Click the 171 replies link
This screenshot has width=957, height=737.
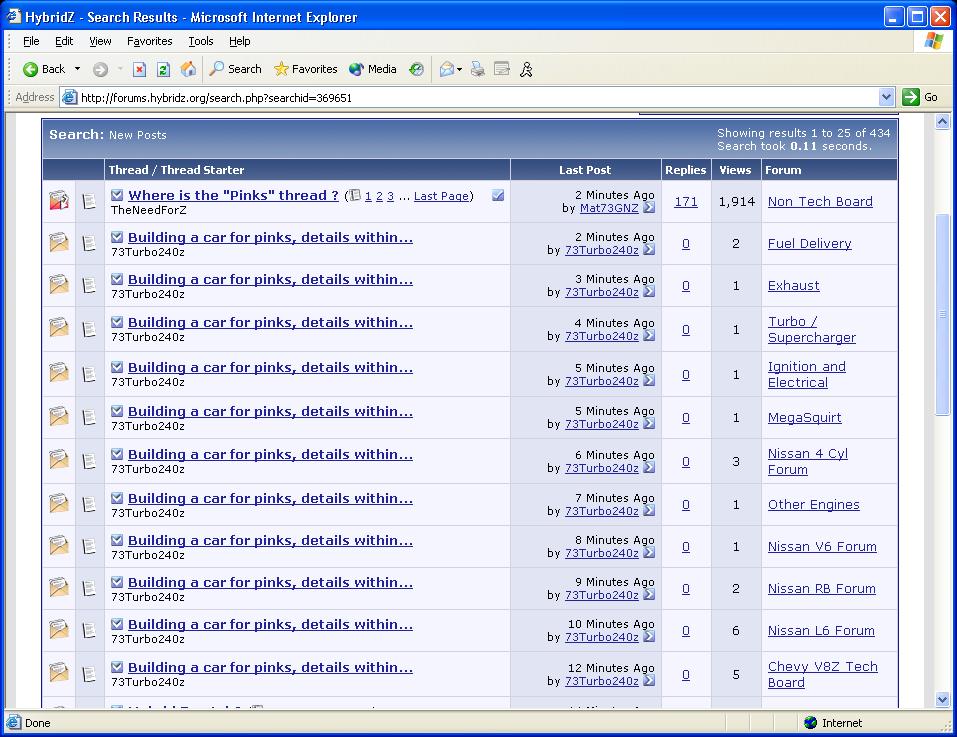click(686, 201)
